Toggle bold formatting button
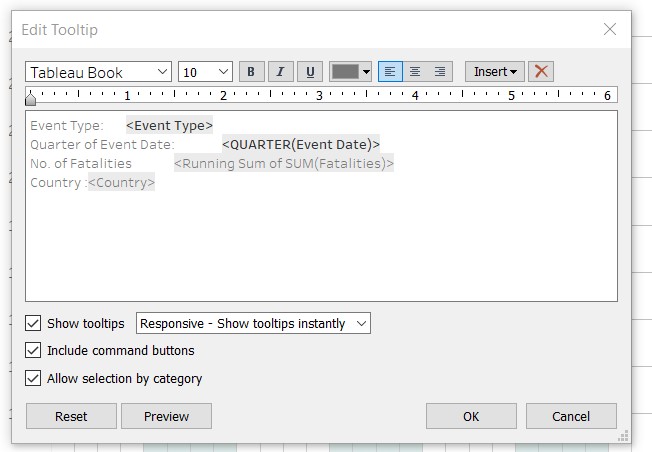Viewport: 652px width, 452px height. (251, 72)
